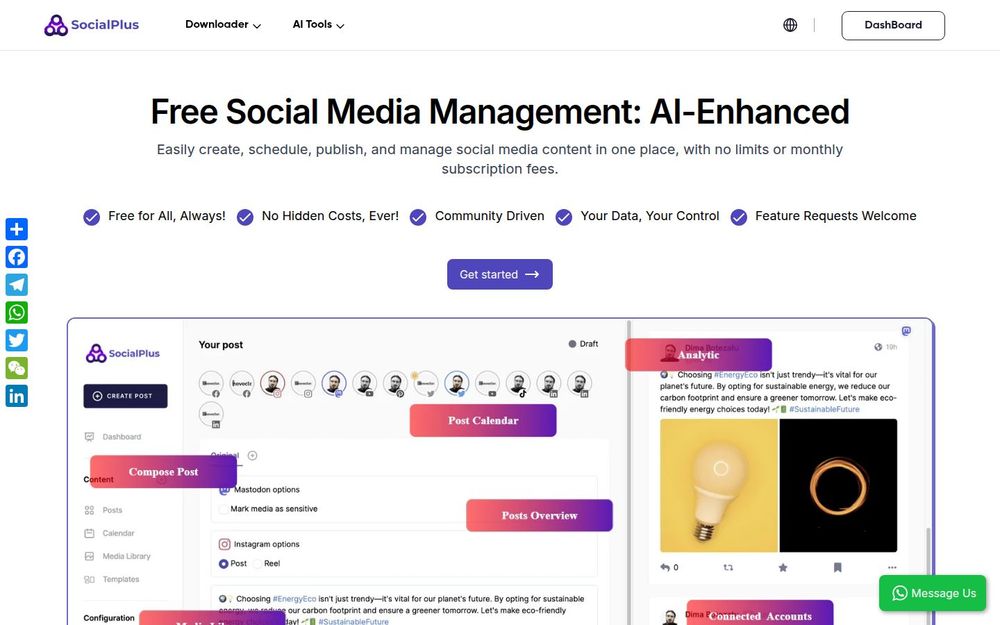The height and width of the screenshot is (625, 1000).
Task: Click the Templates sidebar icon
Action: pos(89,579)
